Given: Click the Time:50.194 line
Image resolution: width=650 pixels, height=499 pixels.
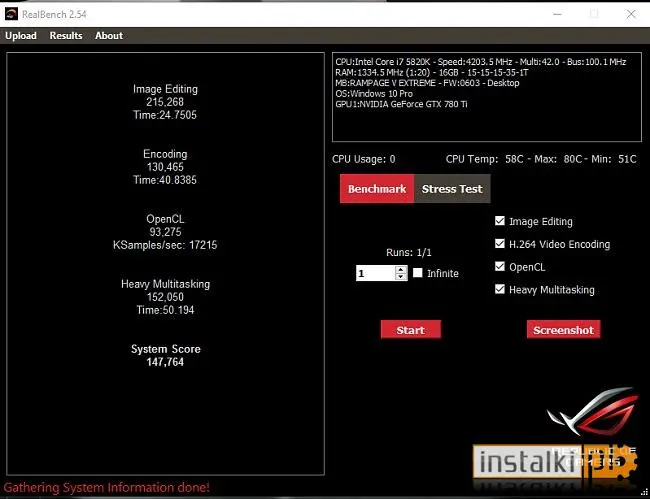Looking at the screenshot, I should [x=165, y=310].
